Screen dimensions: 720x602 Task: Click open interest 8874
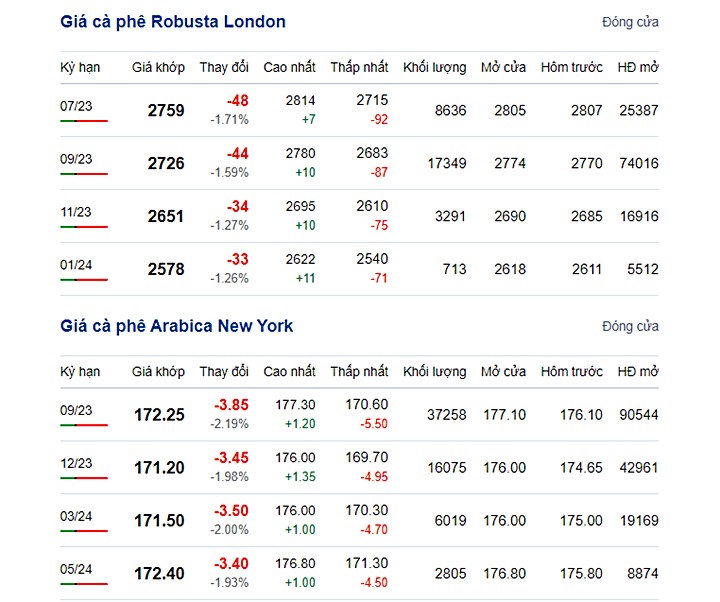point(642,573)
